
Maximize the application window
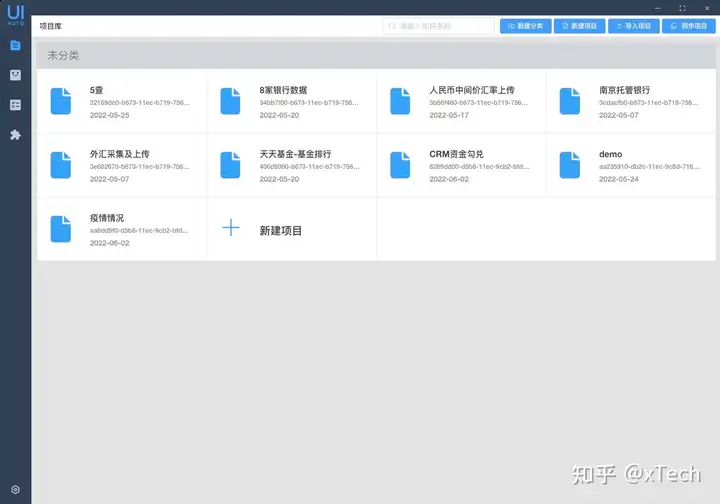(x=682, y=8)
